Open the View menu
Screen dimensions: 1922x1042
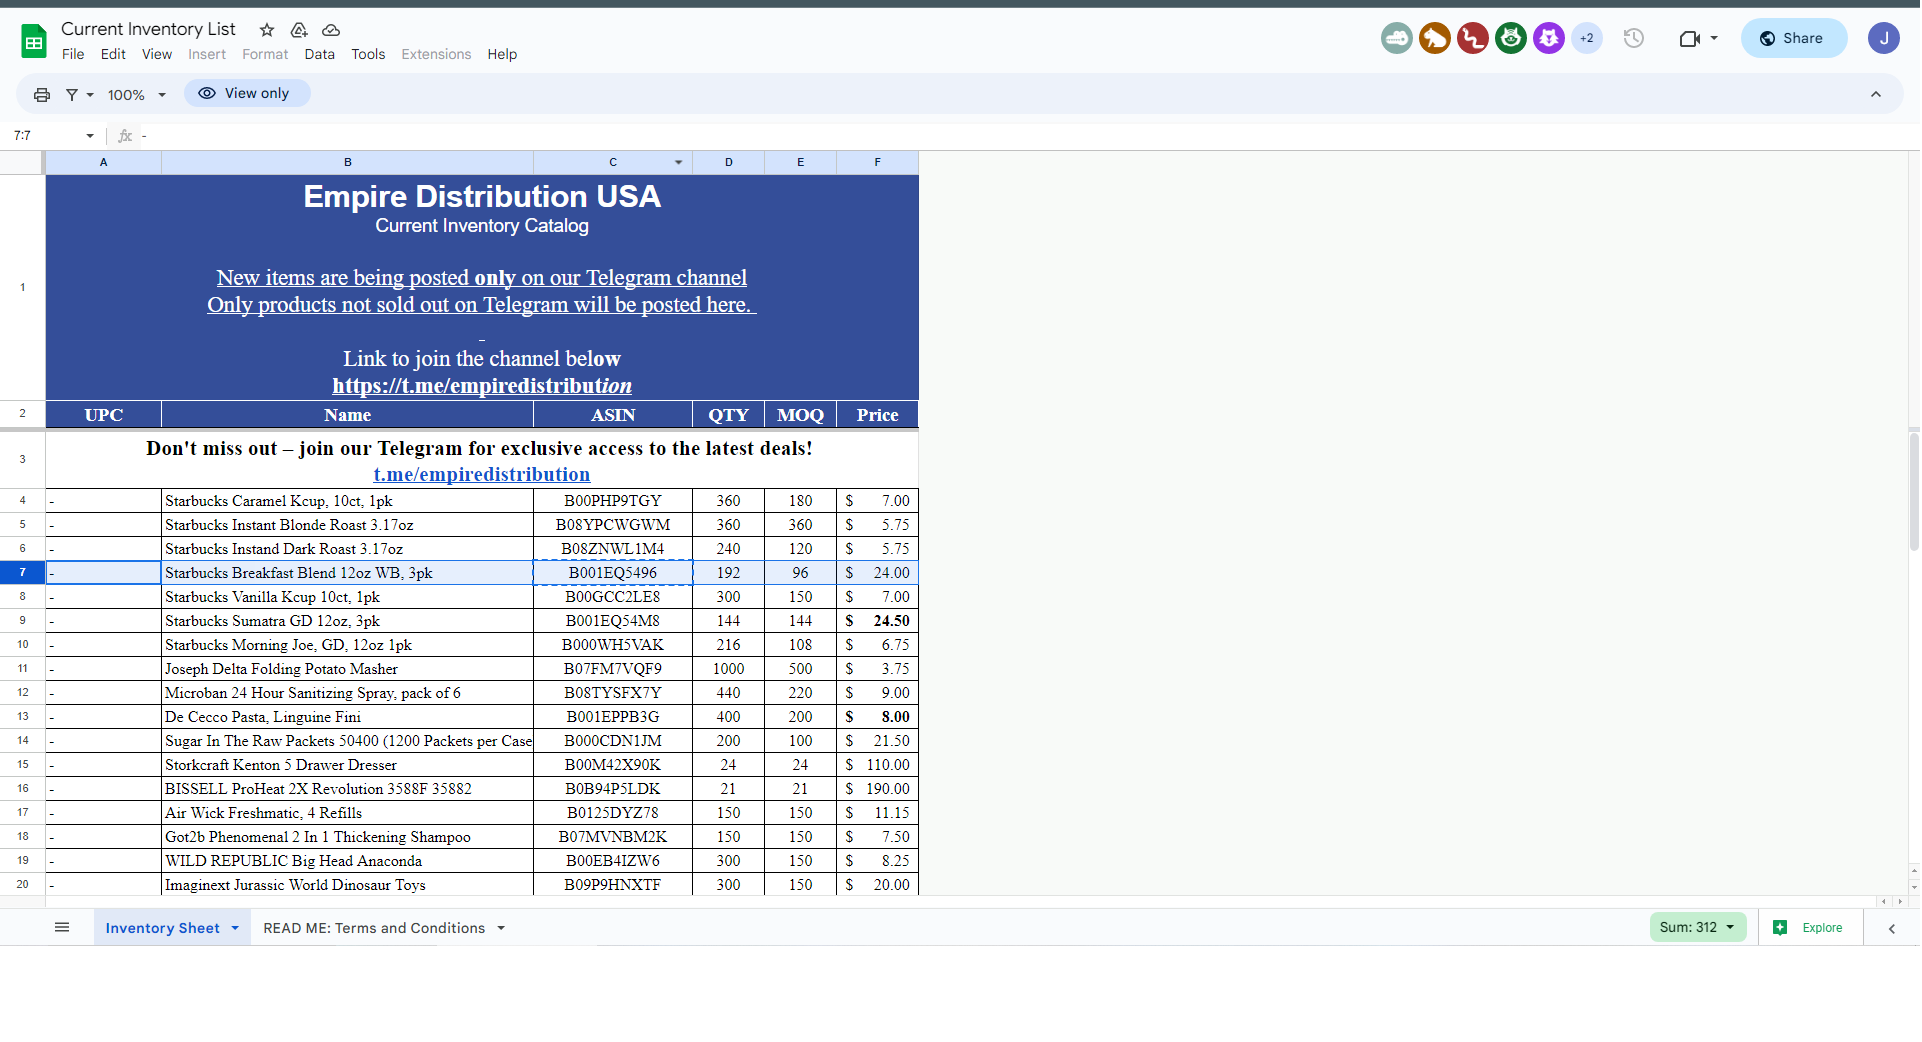157,54
